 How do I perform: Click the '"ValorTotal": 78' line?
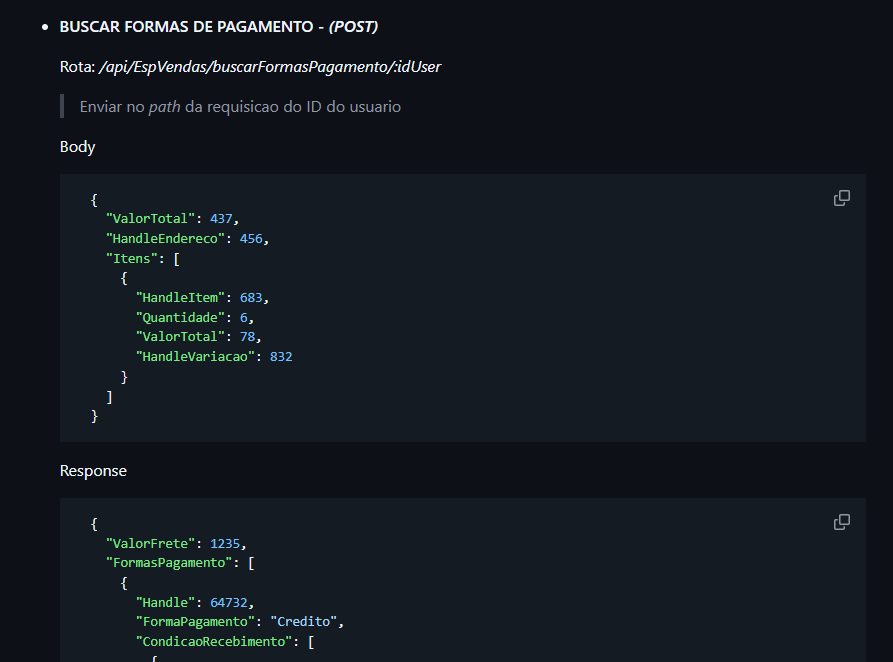click(198, 337)
